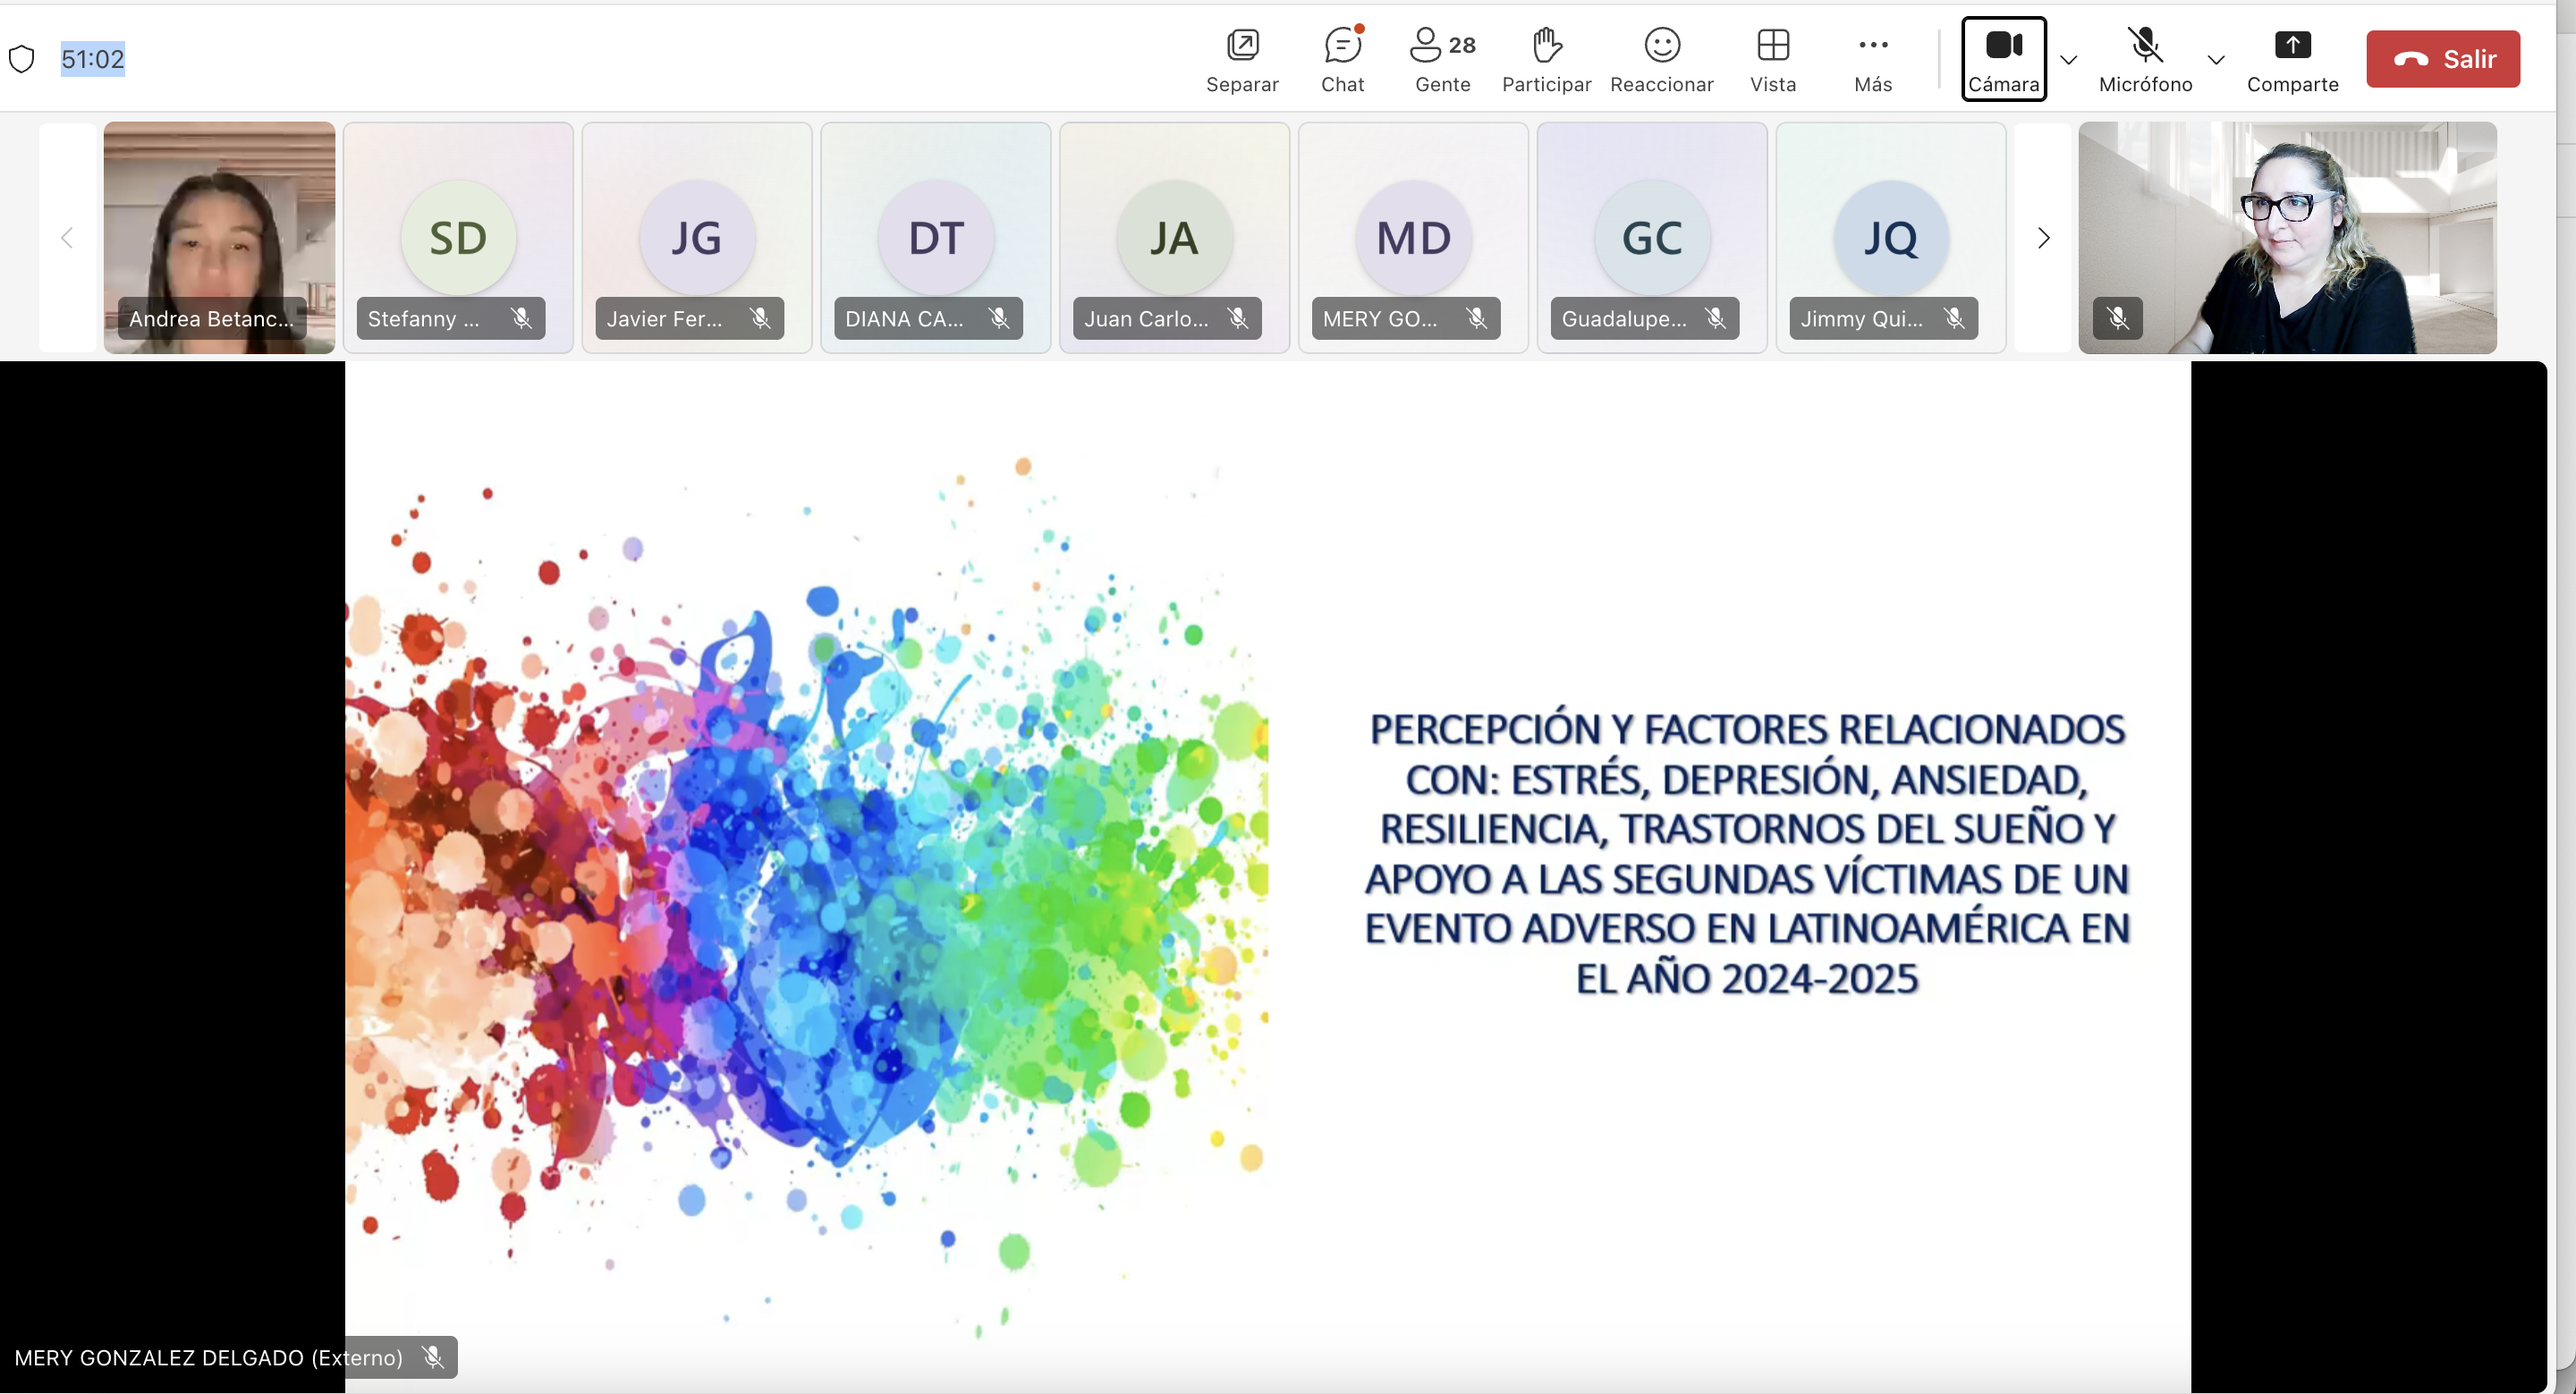Open the Más options menu
Viewport: 2576px width, 1394px height.
(x=1872, y=59)
